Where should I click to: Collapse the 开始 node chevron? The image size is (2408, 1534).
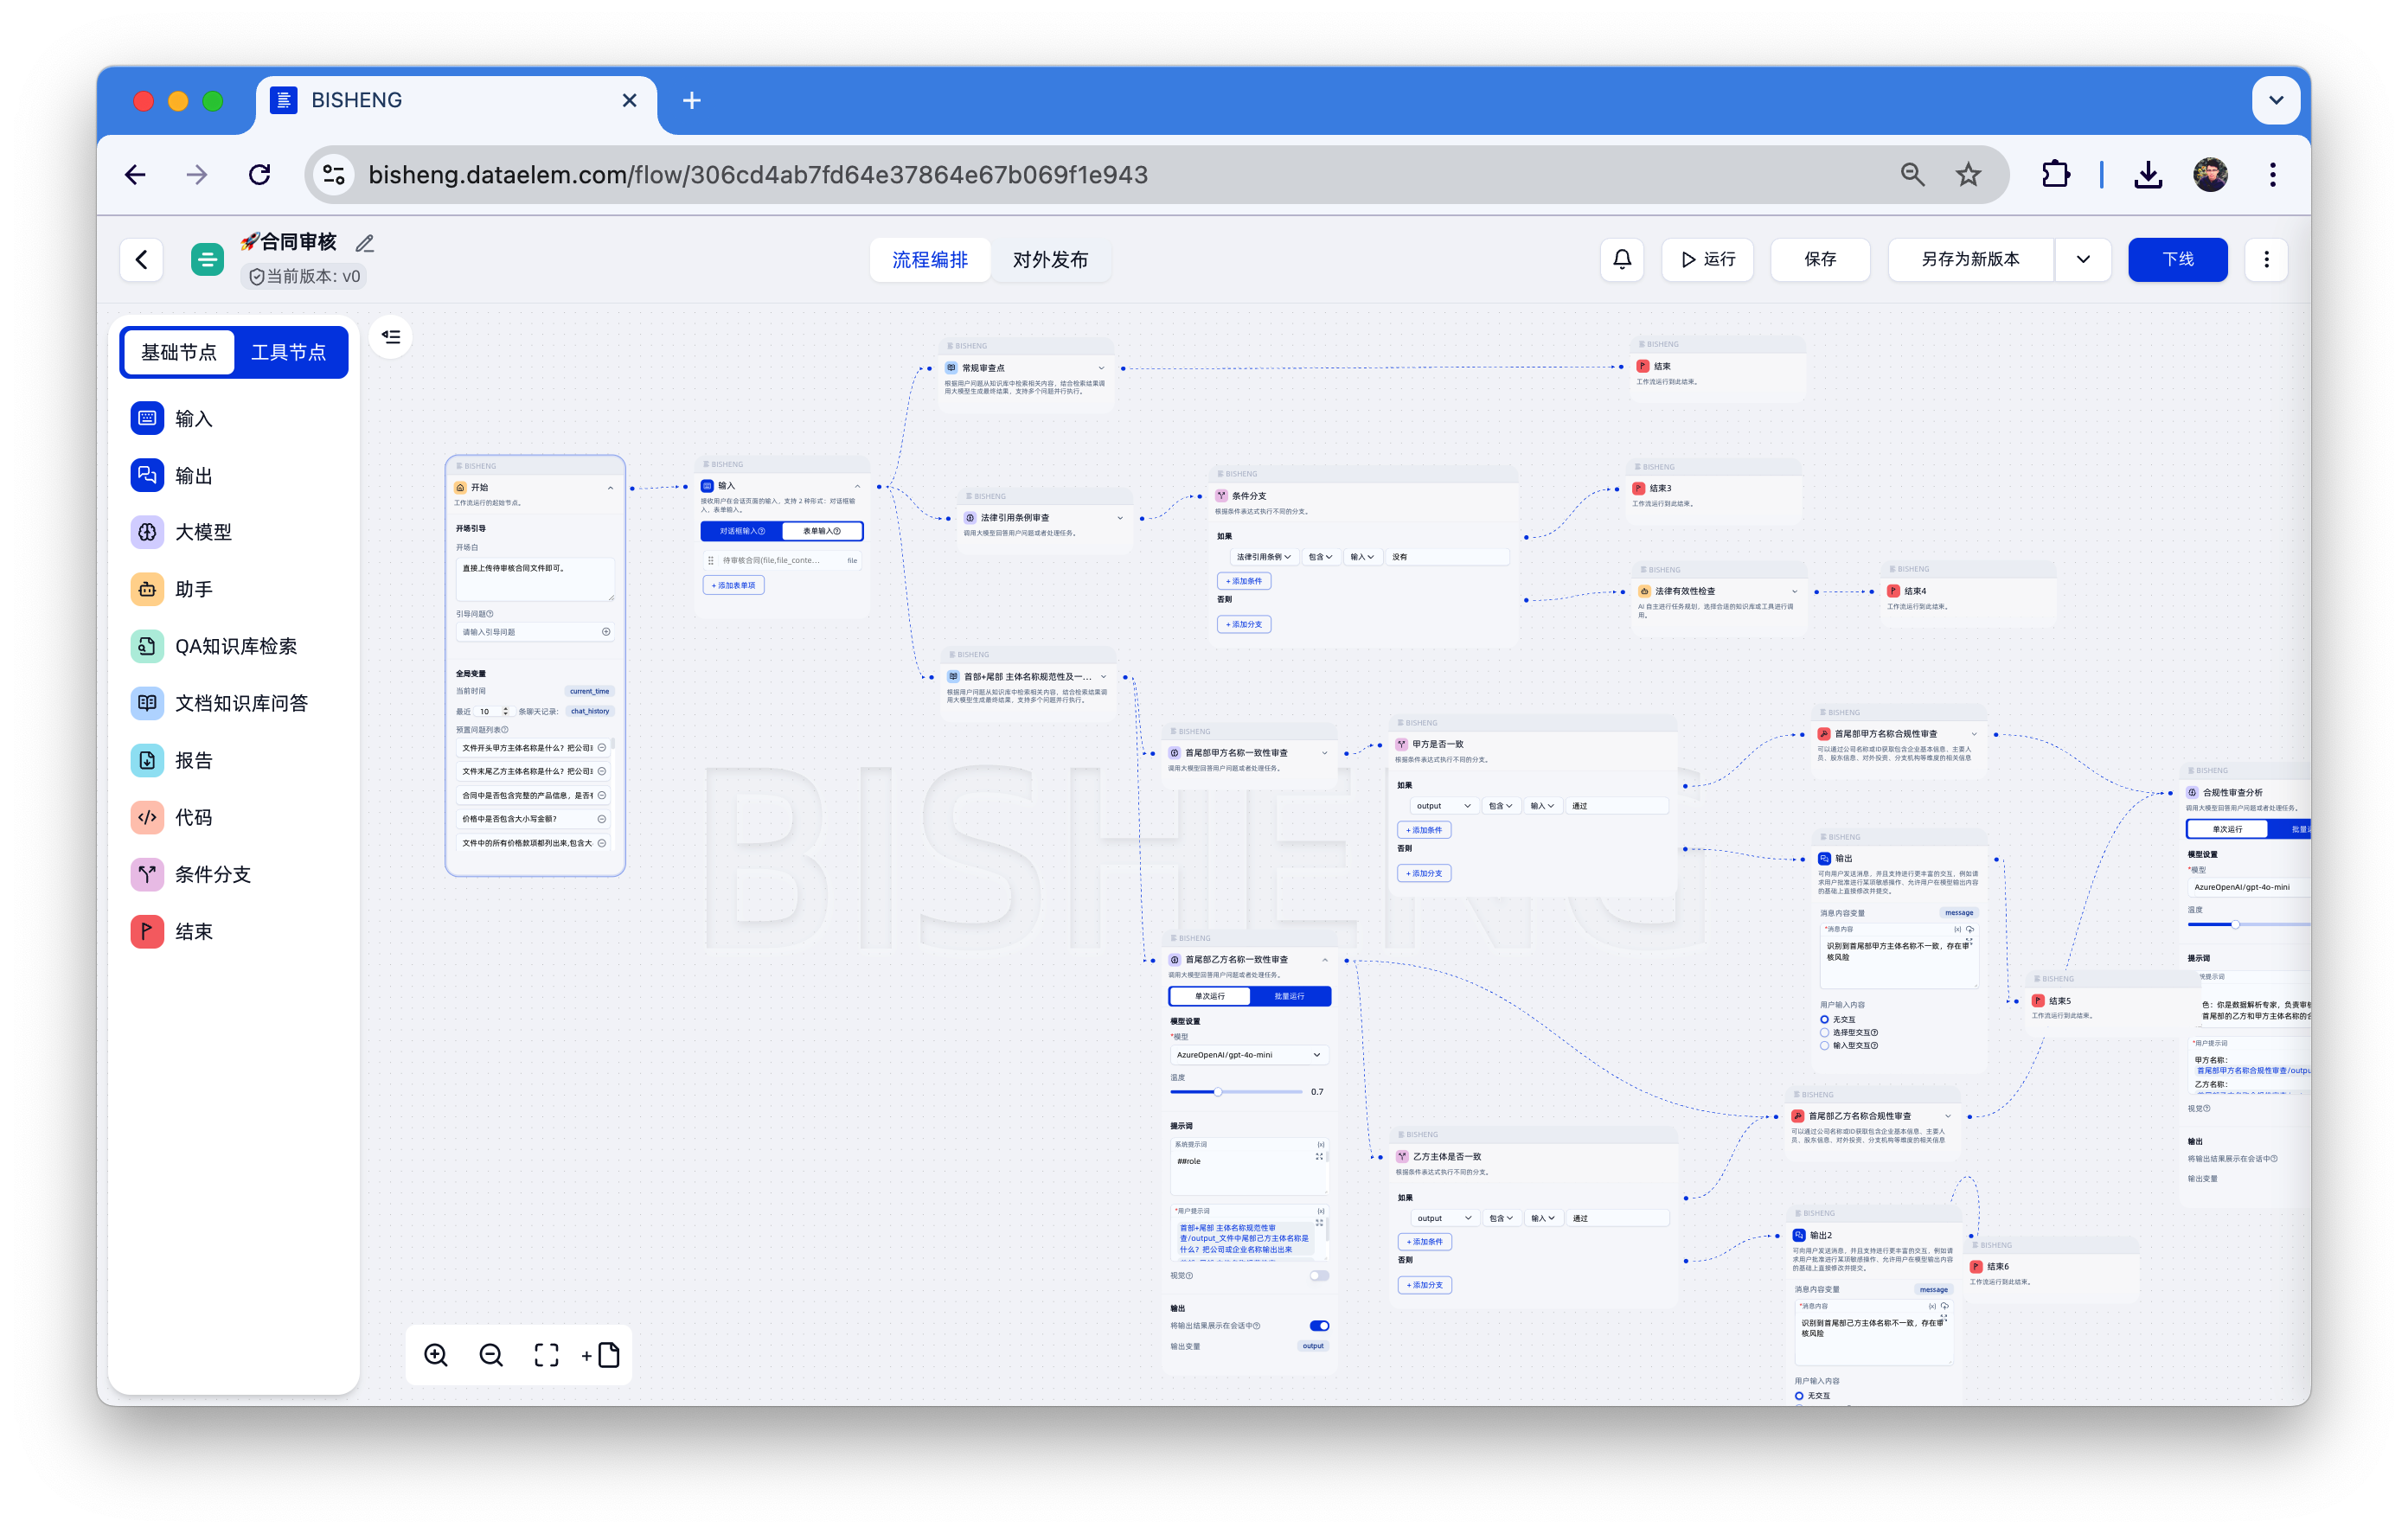610,488
